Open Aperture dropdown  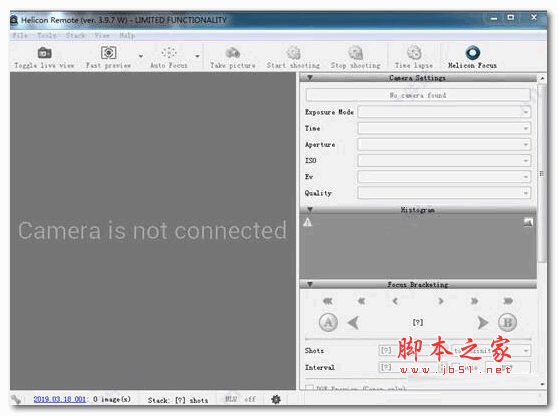(x=444, y=144)
